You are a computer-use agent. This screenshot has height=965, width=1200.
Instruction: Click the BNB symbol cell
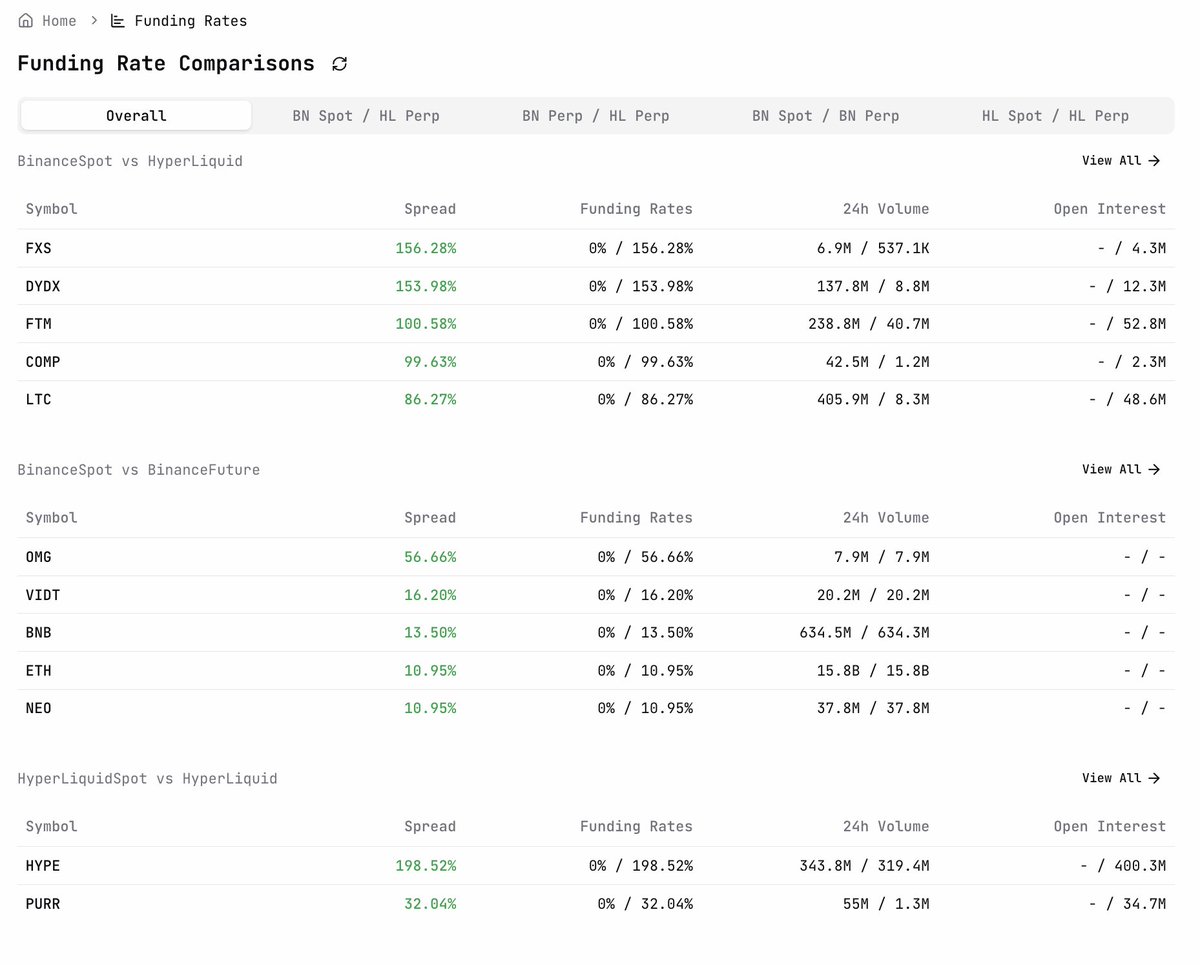click(x=39, y=633)
